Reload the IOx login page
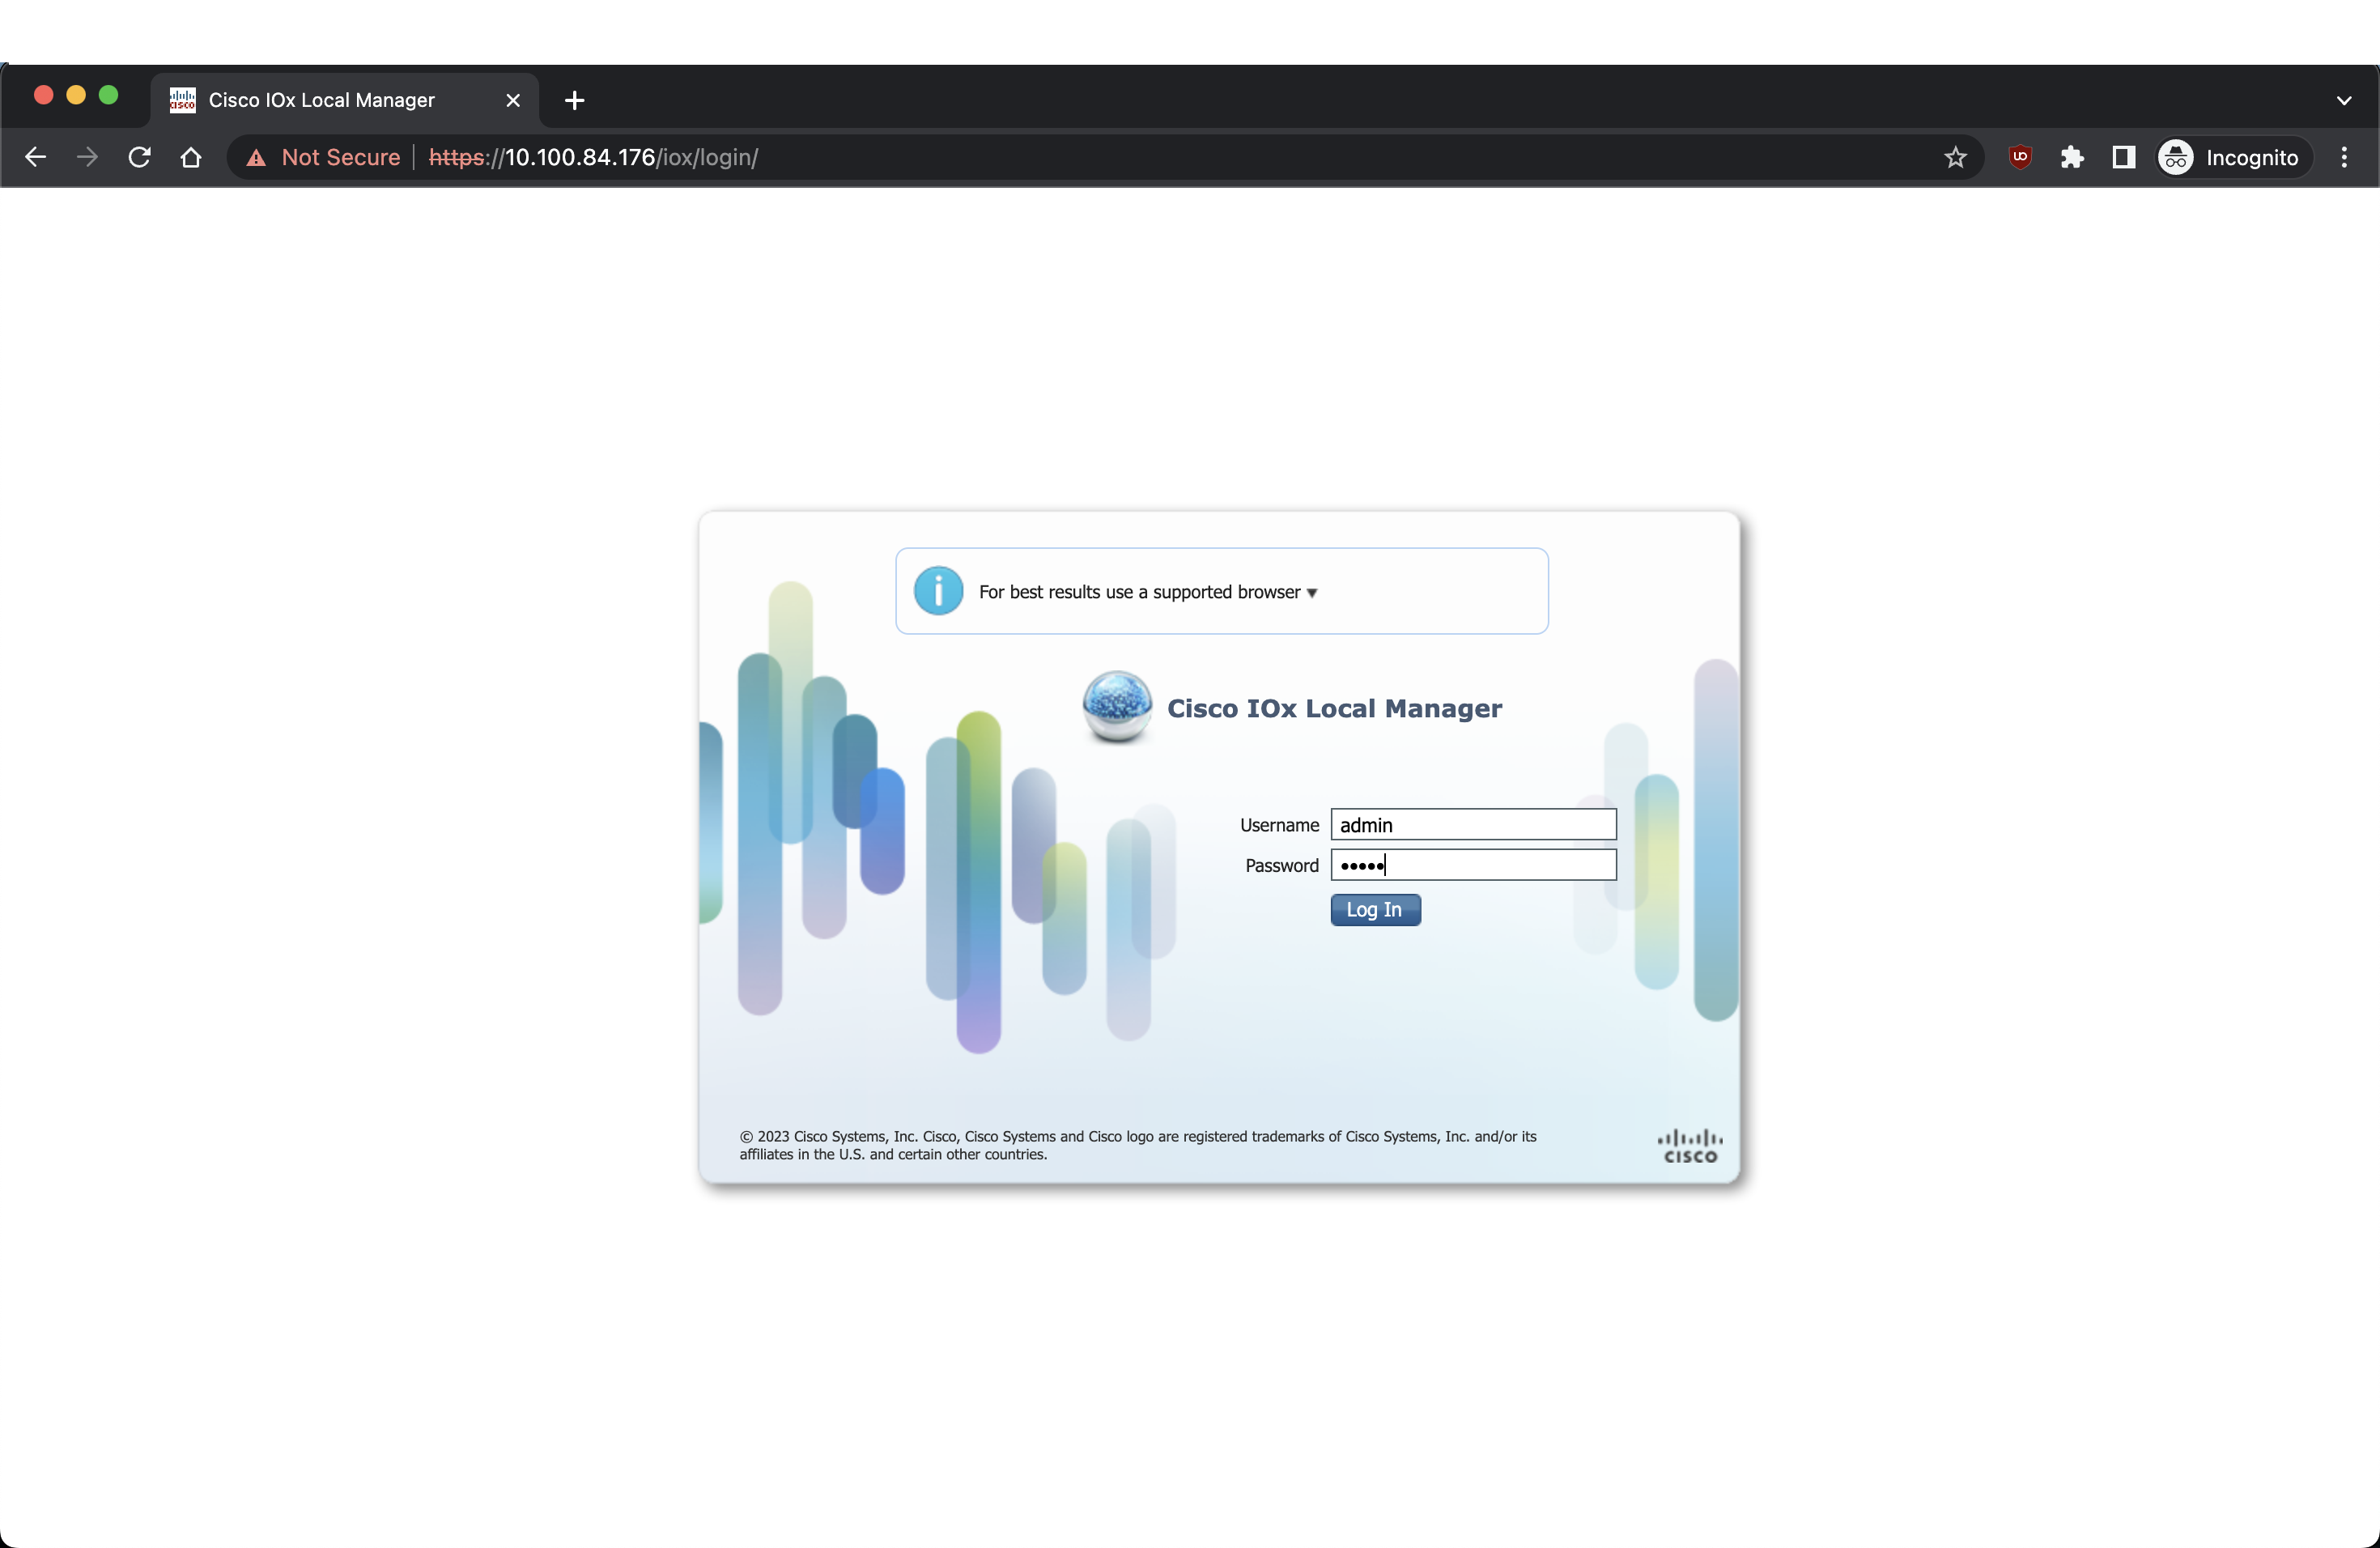2380x1548 pixels. pos(140,157)
